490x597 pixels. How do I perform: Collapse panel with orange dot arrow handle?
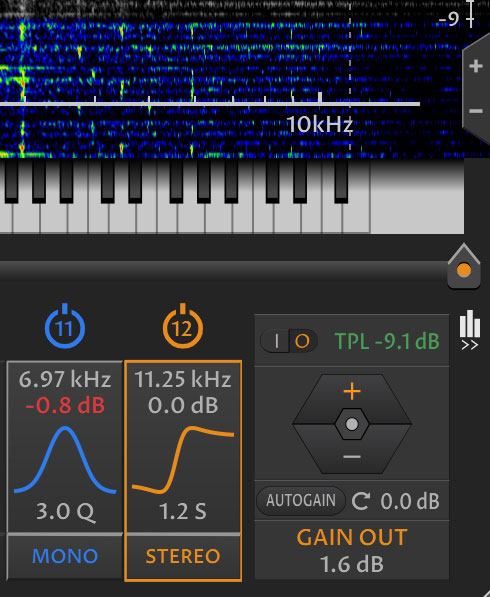point(464,267)
